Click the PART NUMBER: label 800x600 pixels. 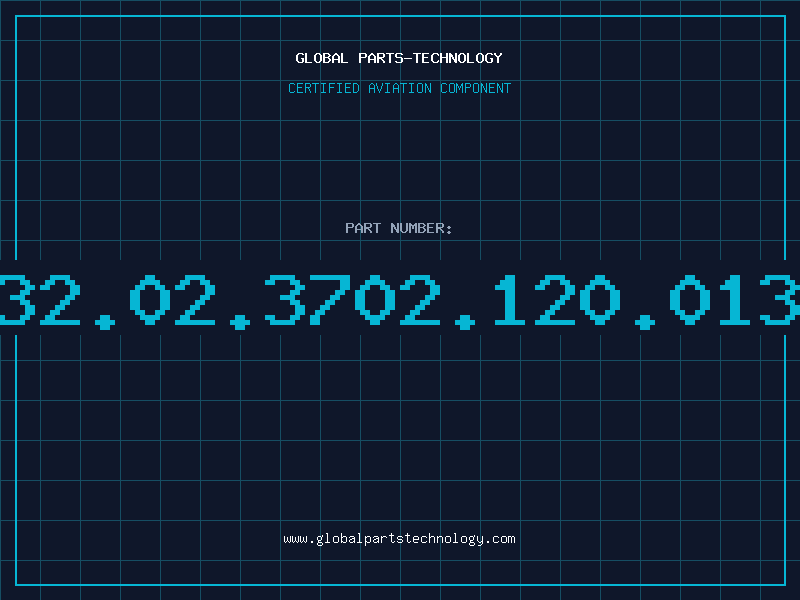pos(399,228)
